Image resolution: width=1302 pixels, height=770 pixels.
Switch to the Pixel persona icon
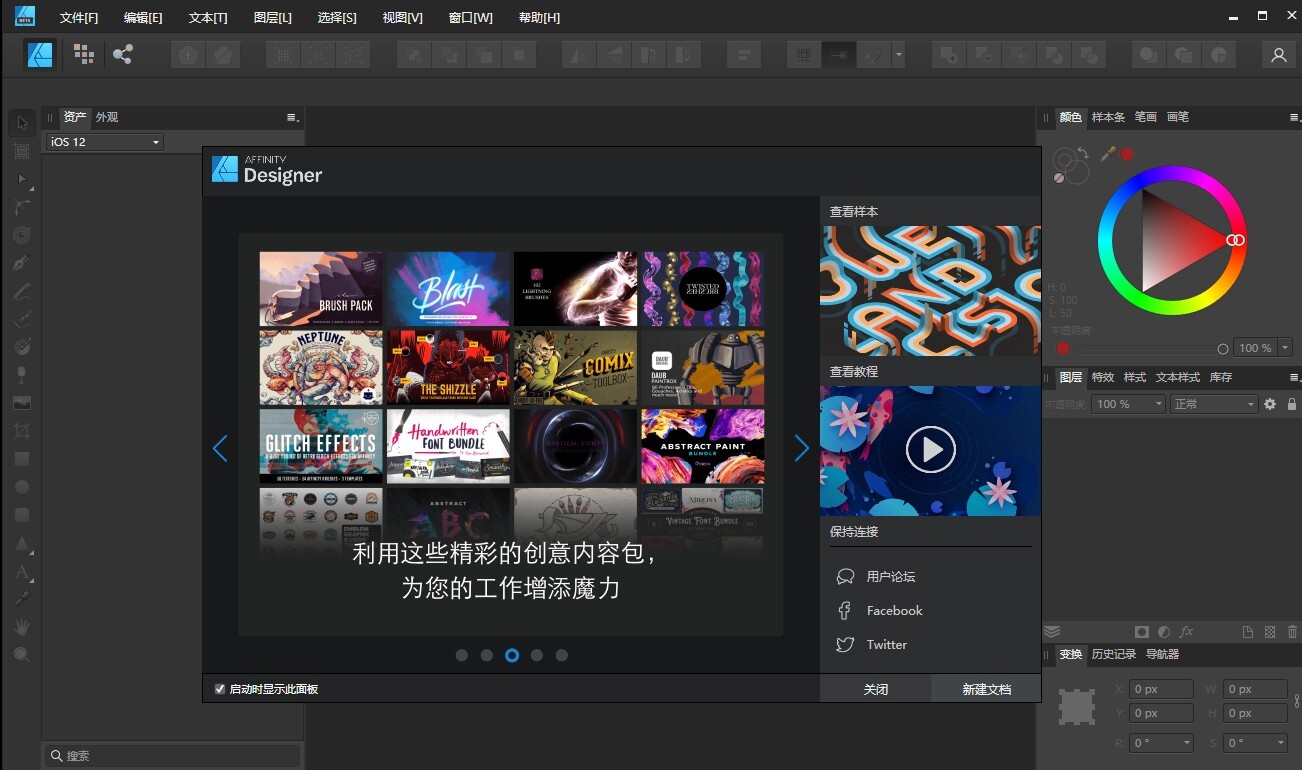(x=84, y=54)
